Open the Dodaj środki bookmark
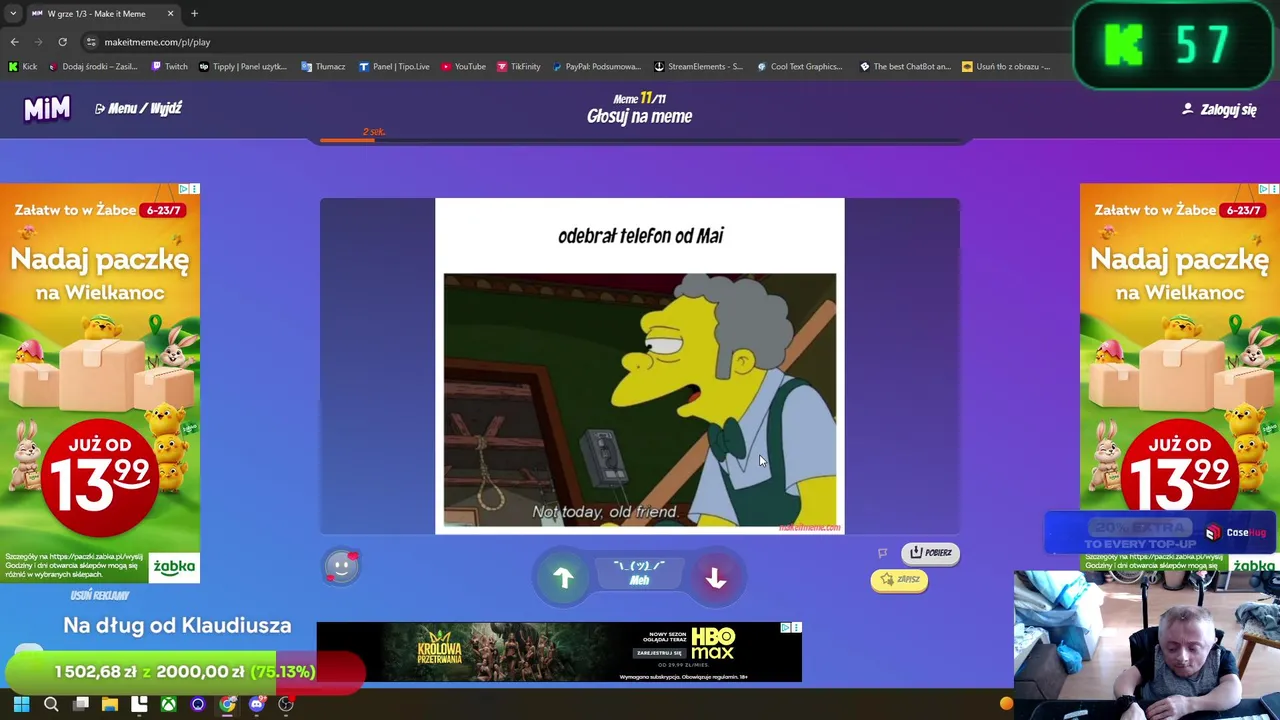The width and height of the screenshot is (1280, 720). (92, 66)
